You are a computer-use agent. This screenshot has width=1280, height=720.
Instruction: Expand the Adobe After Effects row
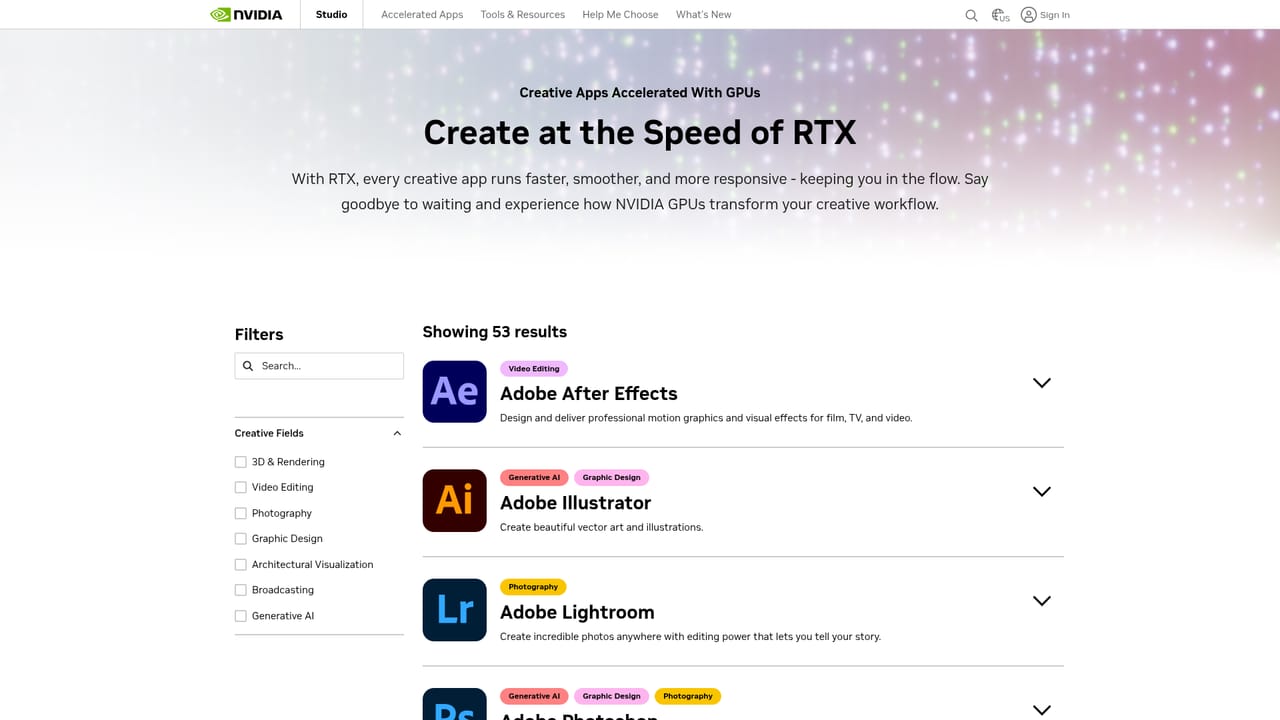[1042, 383]
